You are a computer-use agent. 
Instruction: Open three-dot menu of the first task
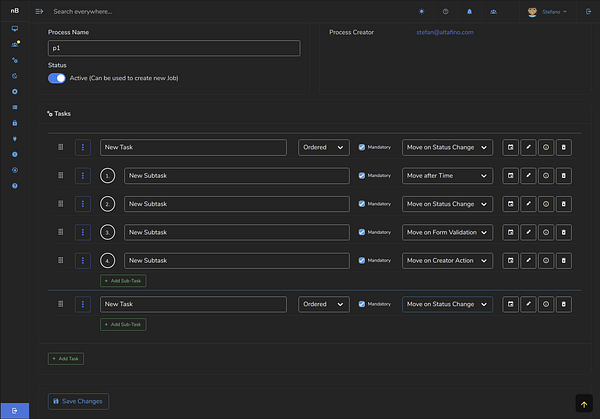[82, 147]
